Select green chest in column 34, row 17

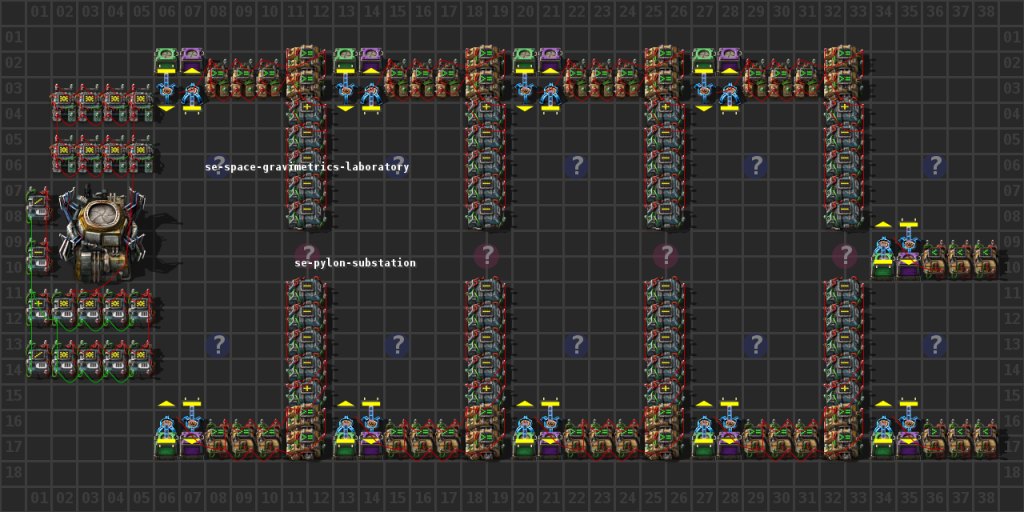click(x=883, y=447)
